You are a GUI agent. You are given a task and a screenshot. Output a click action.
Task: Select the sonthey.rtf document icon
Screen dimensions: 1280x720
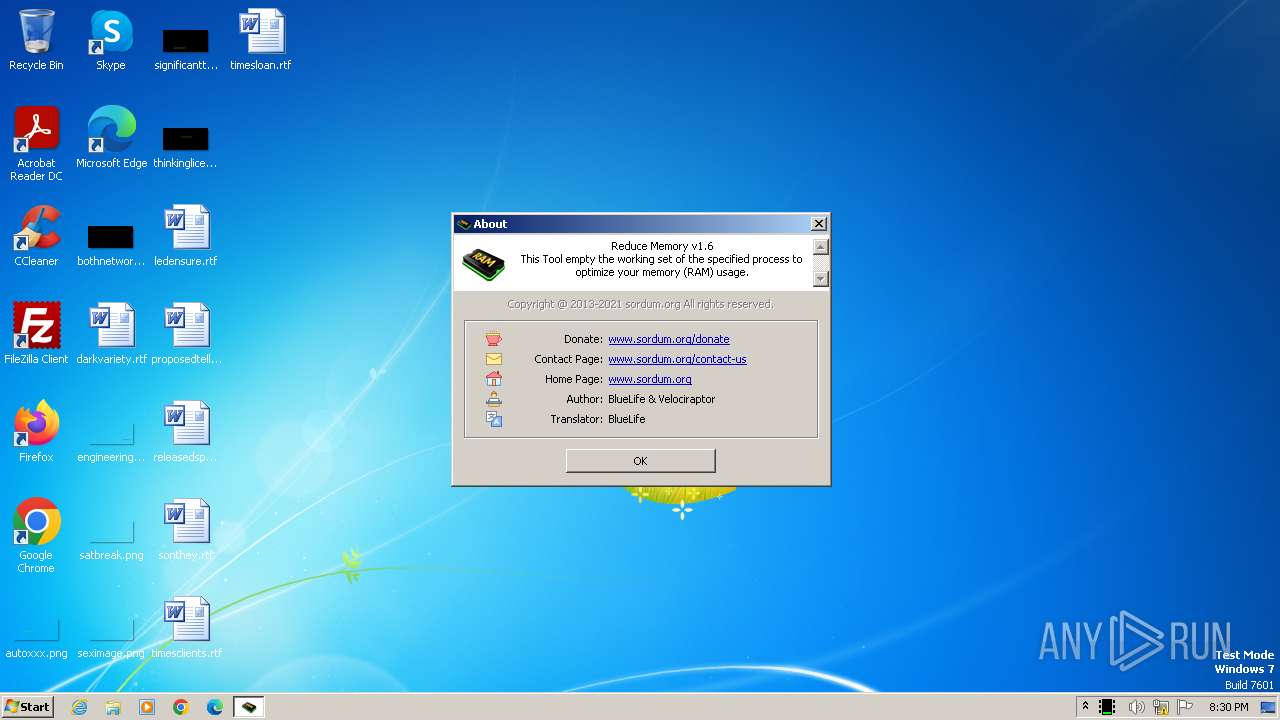pos(186,530)
